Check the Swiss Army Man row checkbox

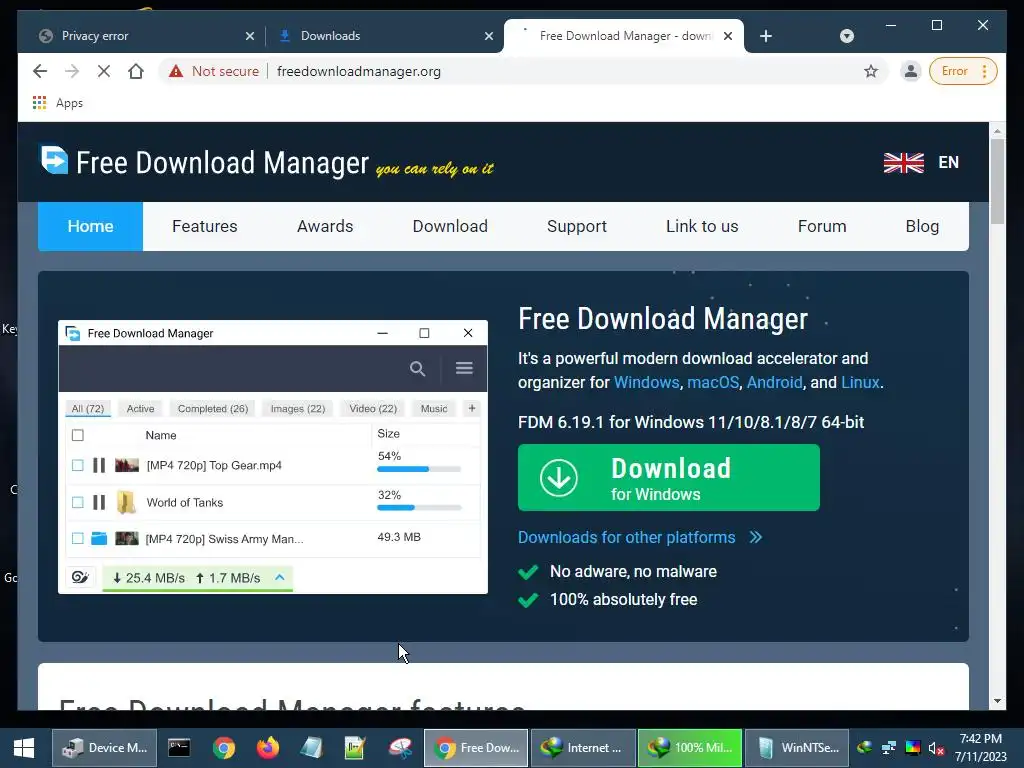pyautogui.click(x=78, y=539)
